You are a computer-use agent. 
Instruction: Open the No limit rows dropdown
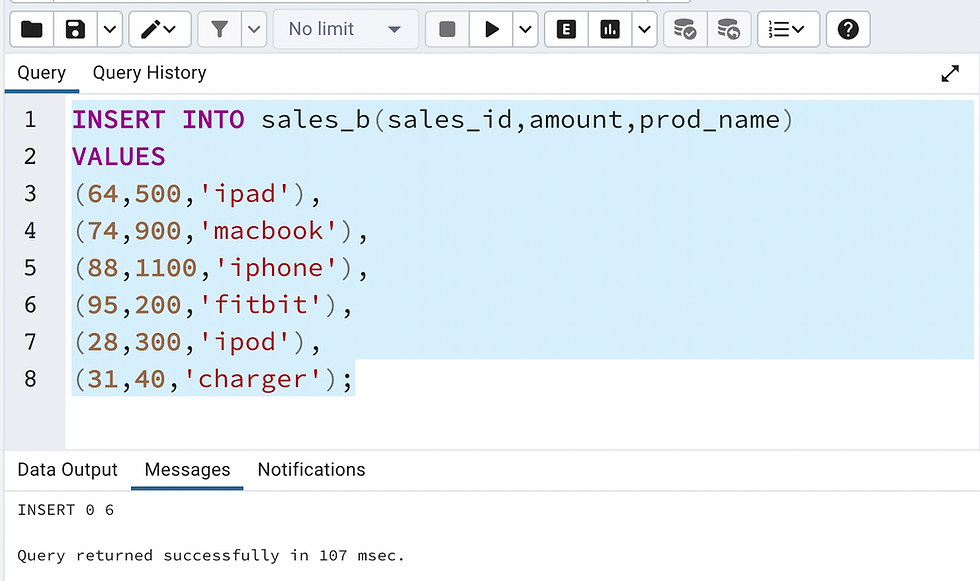pos(346,29)
